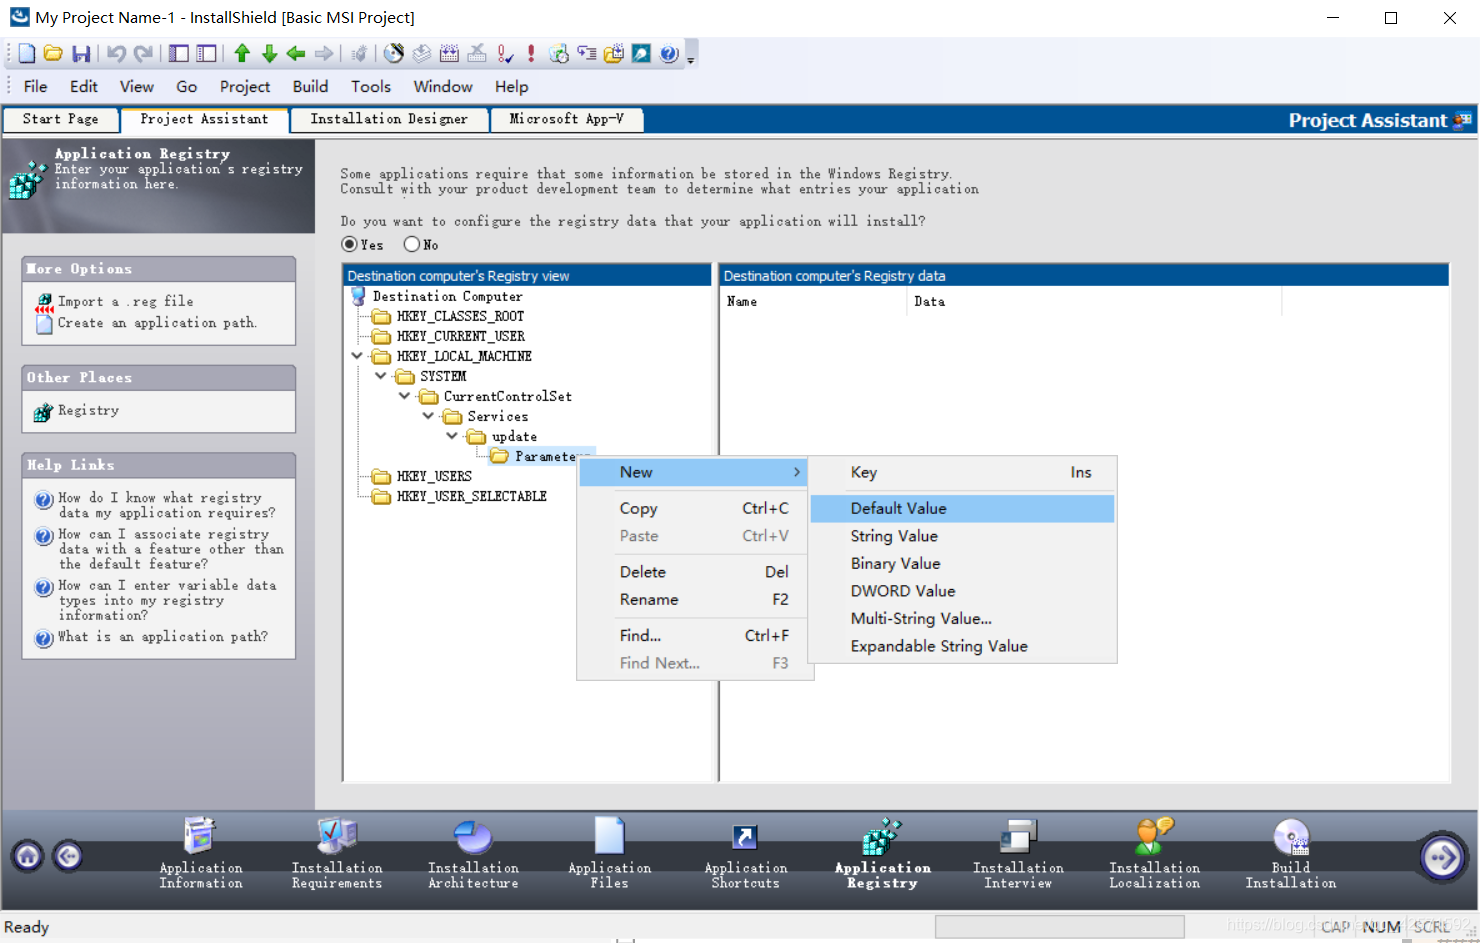The image size is (1480, 943).
Task: Open help link about knowing registry data required
Action: [166, 505]
